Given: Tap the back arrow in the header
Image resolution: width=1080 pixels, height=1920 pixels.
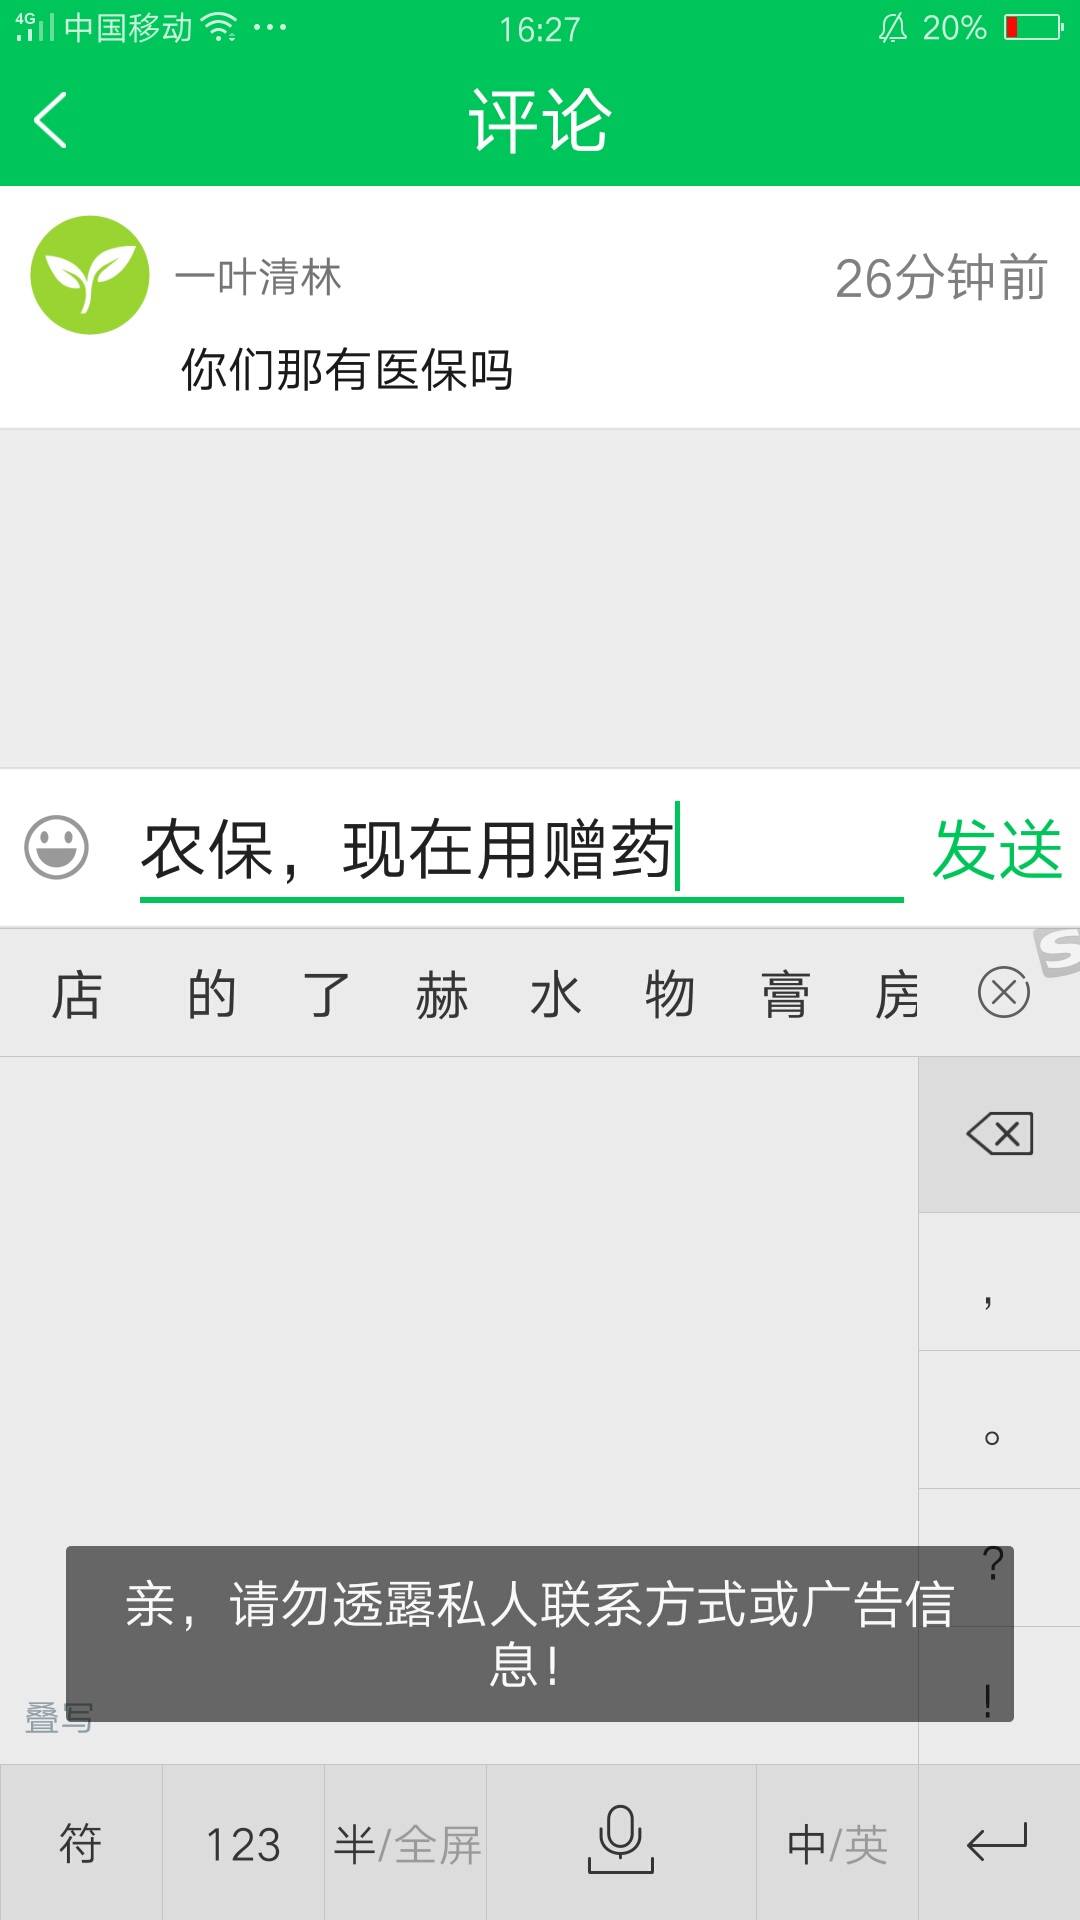Looking at the screenshot, I should 50,120.
